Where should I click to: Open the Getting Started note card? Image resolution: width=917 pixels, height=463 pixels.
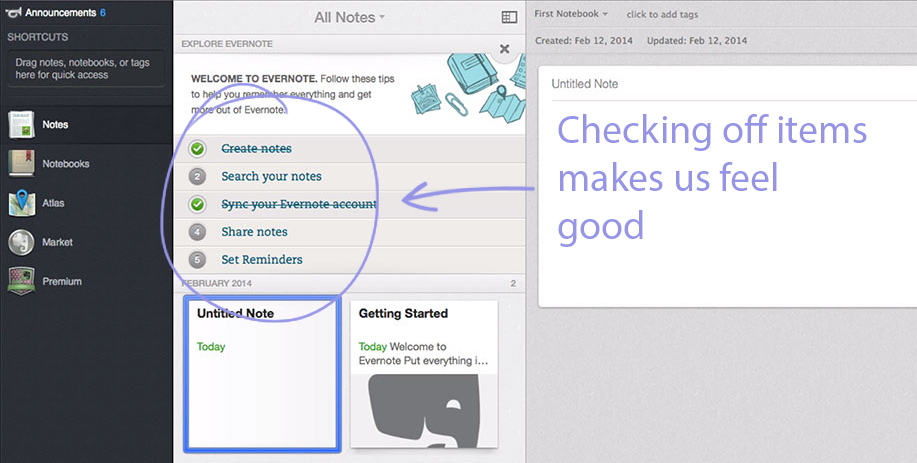(x=424, y=374)
